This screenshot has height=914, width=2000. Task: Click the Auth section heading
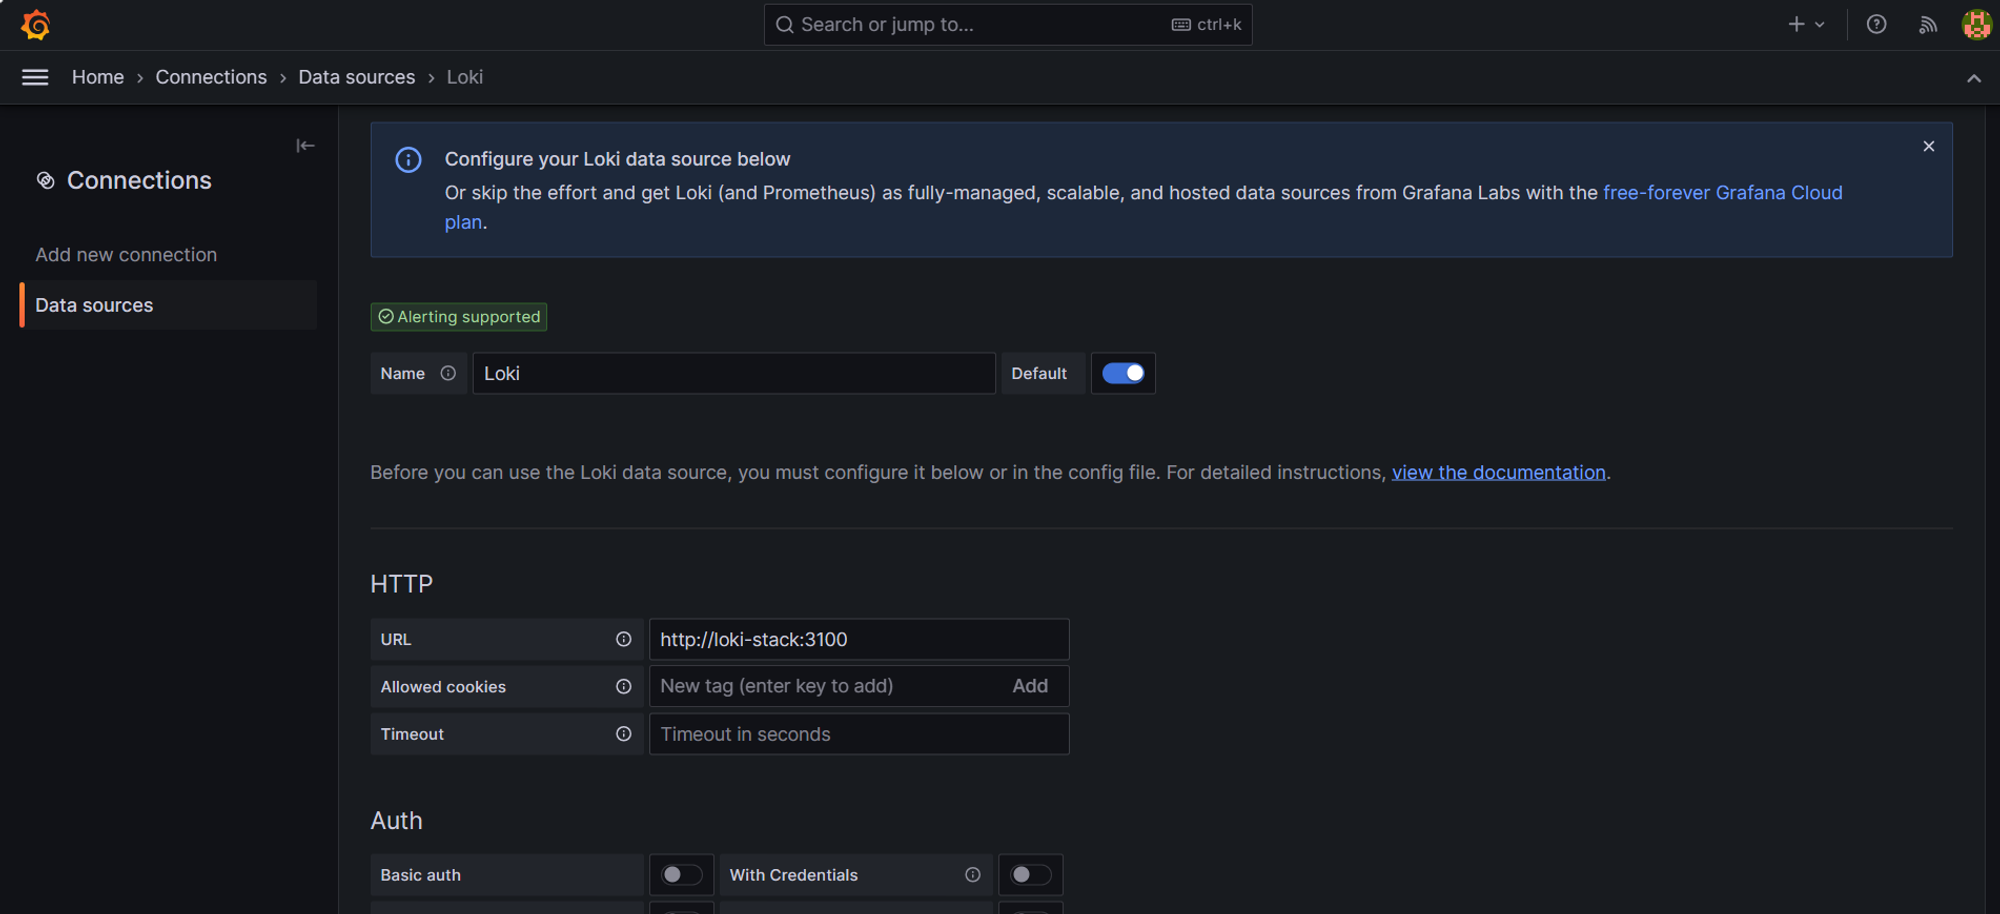pyautogui.click(x=396, y=821)
